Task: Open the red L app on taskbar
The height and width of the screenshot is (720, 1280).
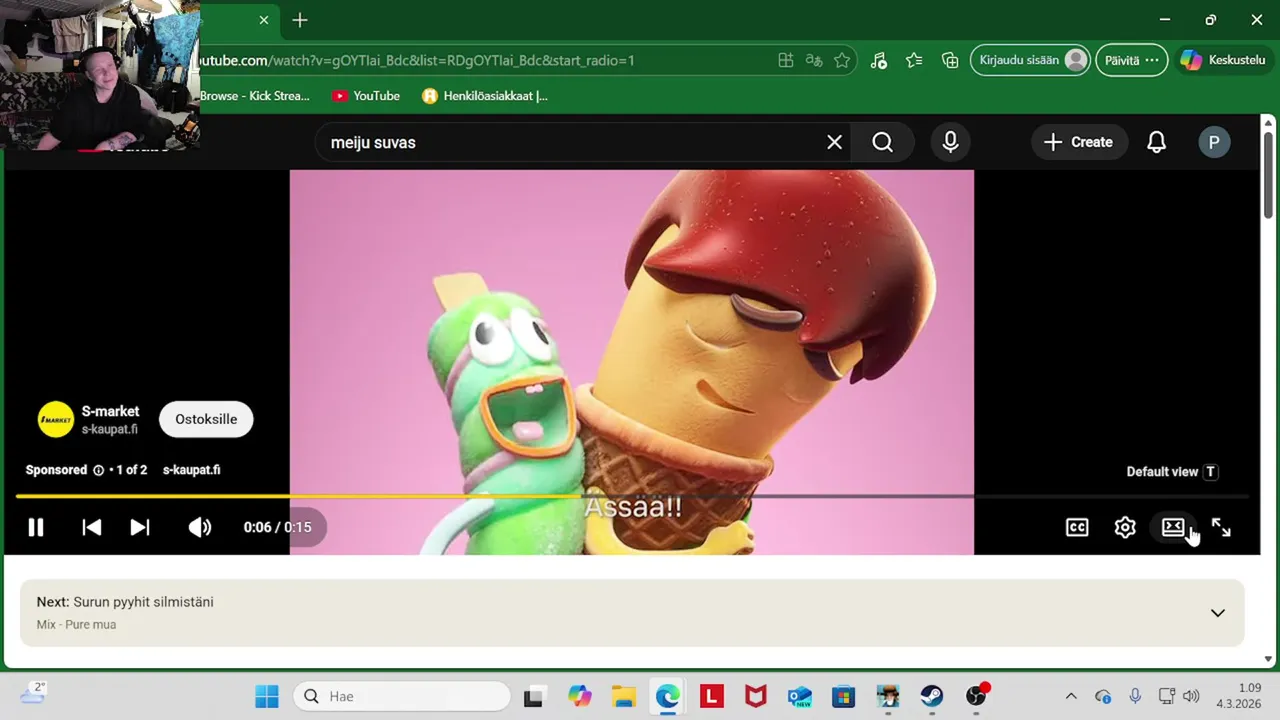Action: (712, 696)
